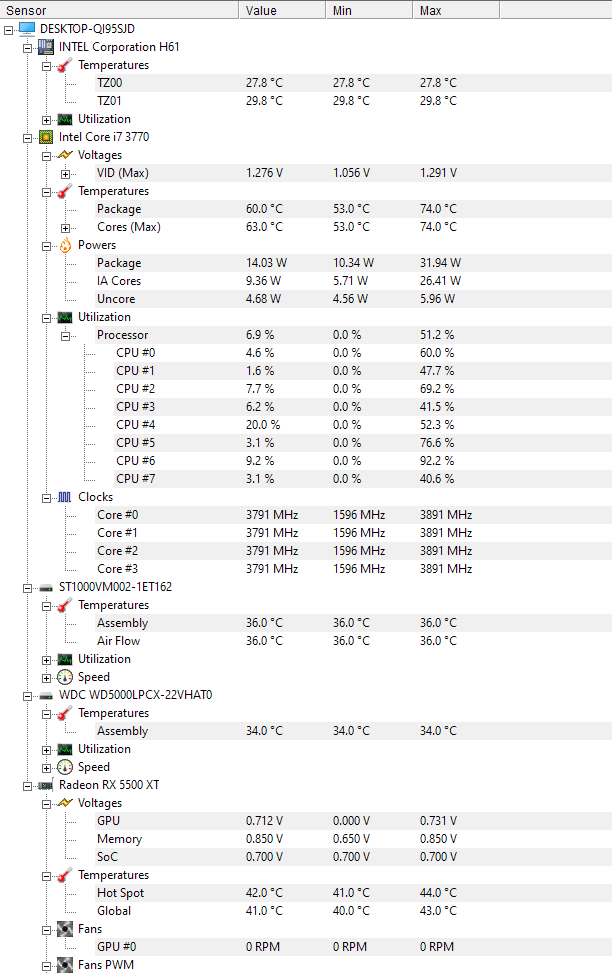Image resolution: width=612 pixels, height=973 pixels.
Task: Sort by the Value column header
Action: (x=282, y=10)
